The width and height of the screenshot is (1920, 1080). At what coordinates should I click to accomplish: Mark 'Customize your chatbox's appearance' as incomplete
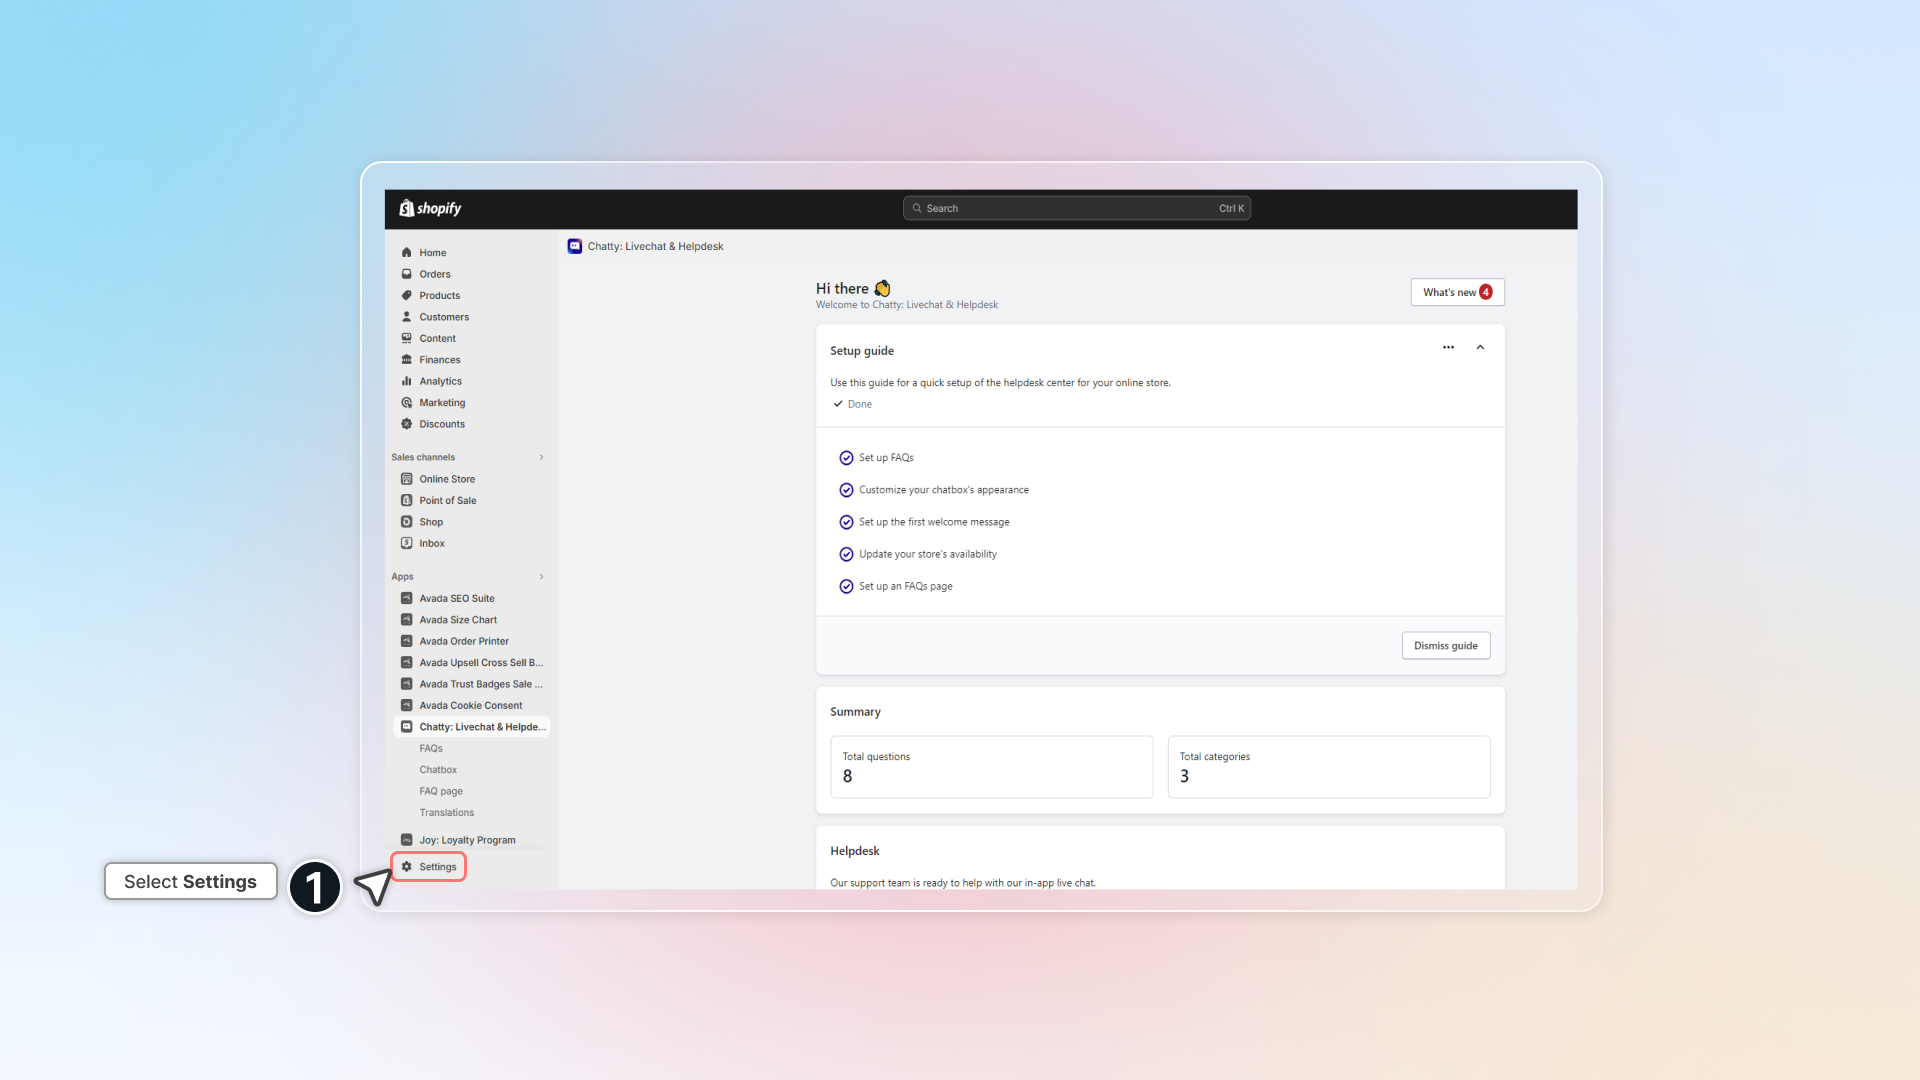pyautogui.click(x=846, y=490)
